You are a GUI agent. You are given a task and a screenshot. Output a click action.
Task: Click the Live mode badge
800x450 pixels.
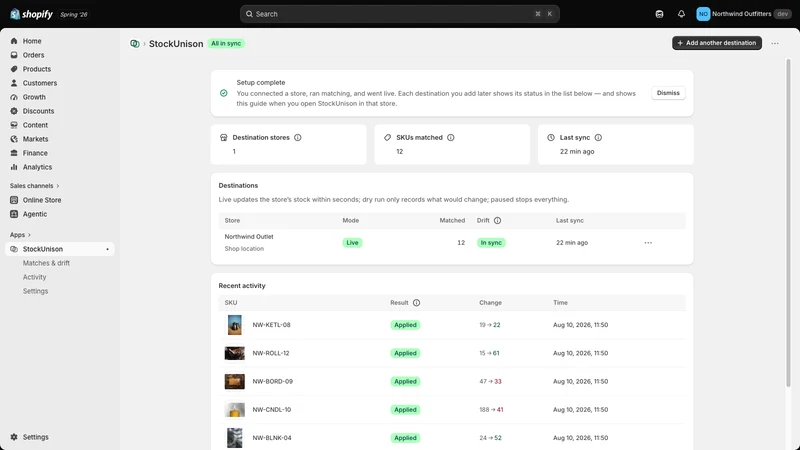click(x=352, y=243)
